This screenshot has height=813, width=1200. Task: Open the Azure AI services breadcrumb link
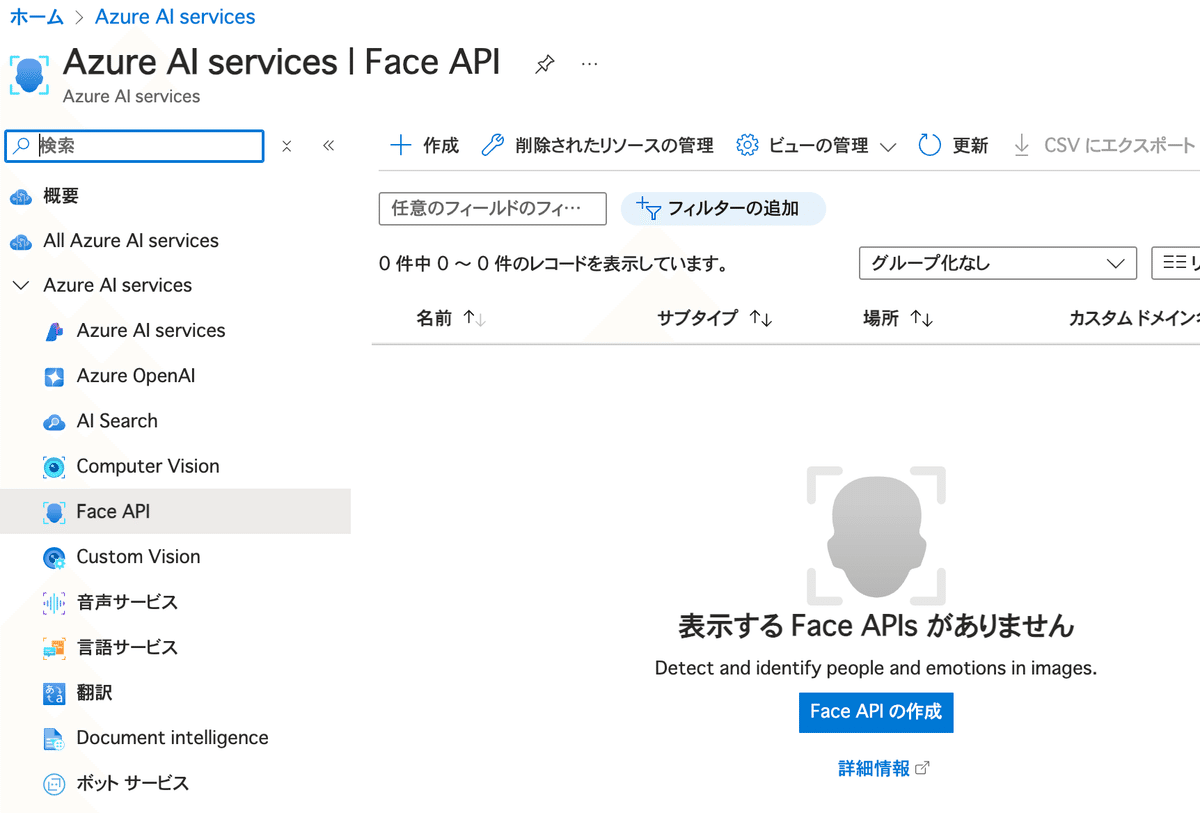175,17
